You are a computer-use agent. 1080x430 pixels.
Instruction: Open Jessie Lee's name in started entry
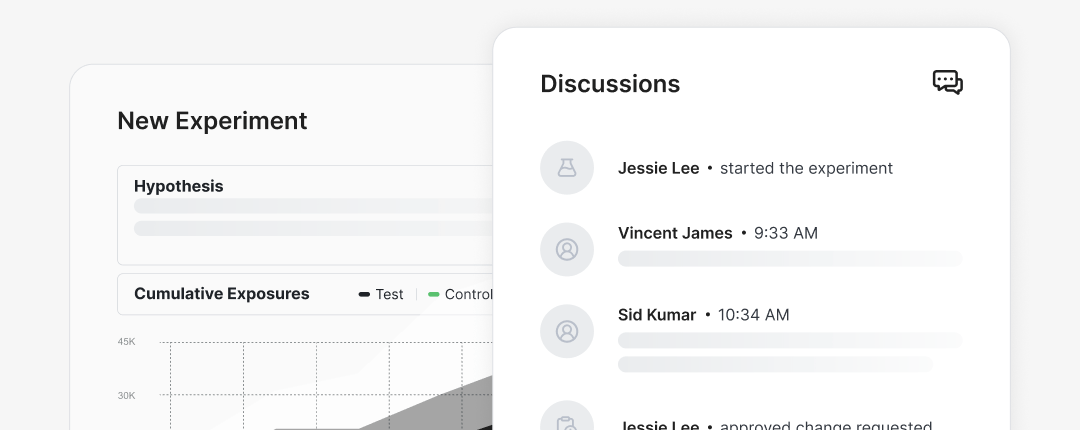[658, 168]
